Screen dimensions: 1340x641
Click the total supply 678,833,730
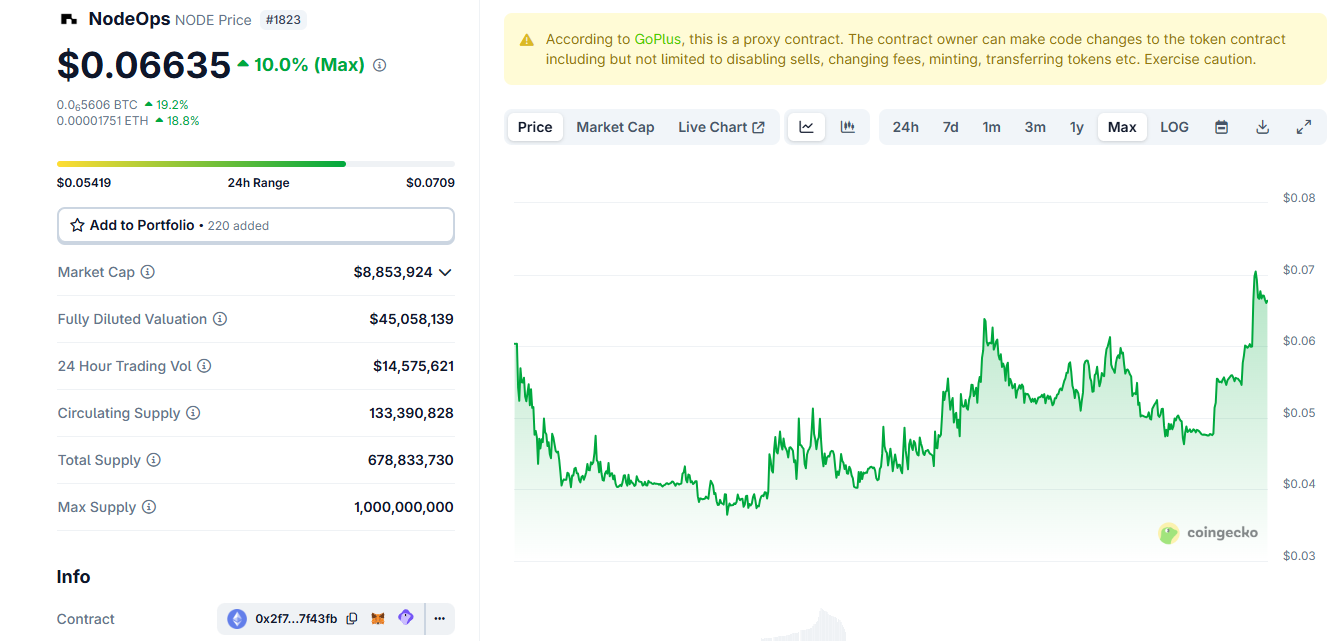coord(411,460)
